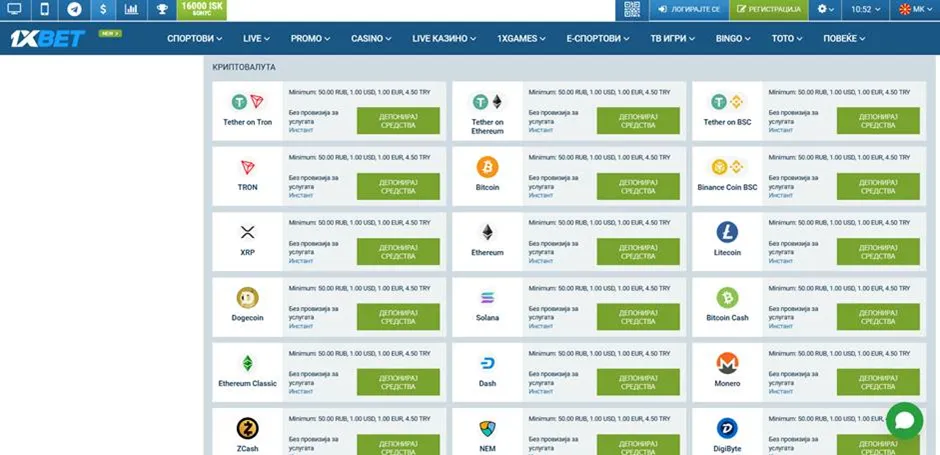This screenshot has height=455, width=940.
Task: Click ДЕПОНИРАЈ СРЕДСТВА for Bitcoin
Action: (x=638, y=186)
